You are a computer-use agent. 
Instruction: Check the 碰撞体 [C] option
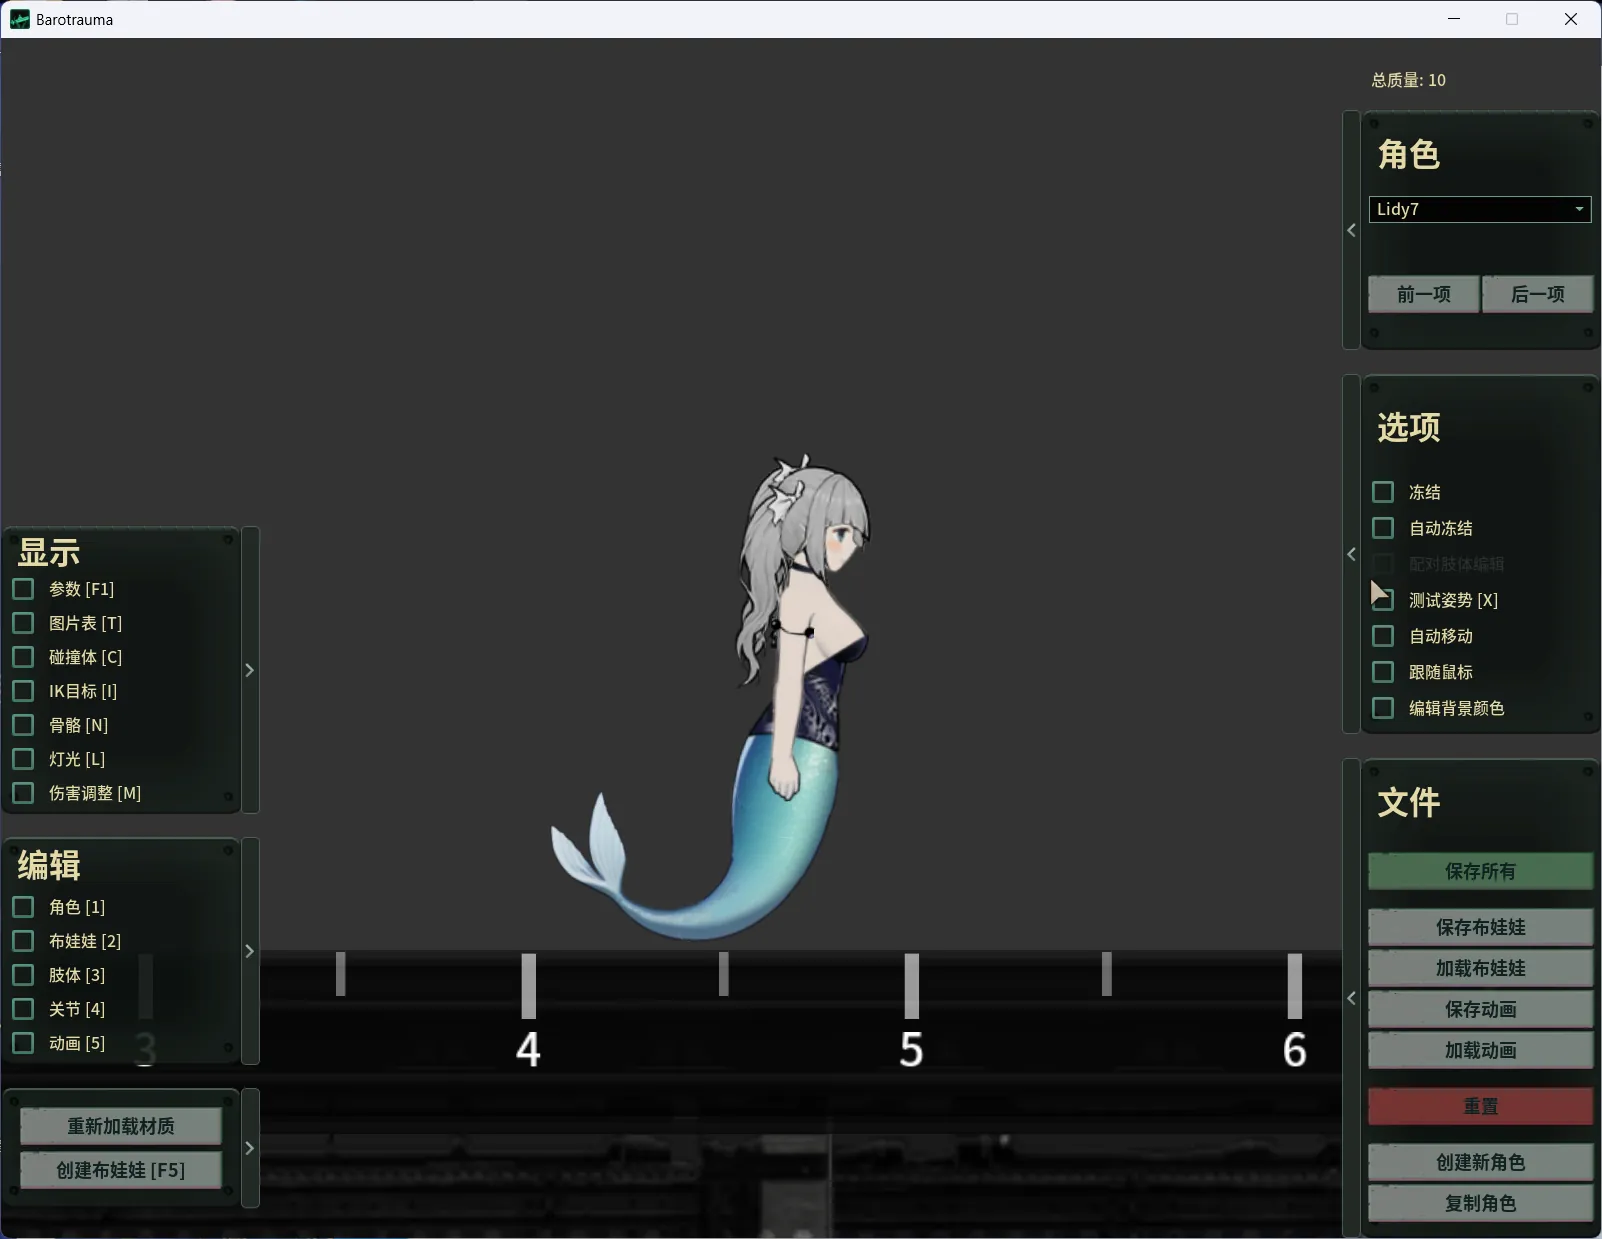pyautogui.click(x=23, y=657)
